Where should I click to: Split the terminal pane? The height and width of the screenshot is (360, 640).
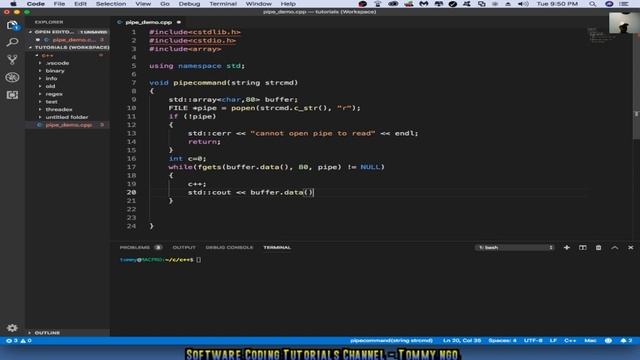pyautogui.click(x=582, y=247)
